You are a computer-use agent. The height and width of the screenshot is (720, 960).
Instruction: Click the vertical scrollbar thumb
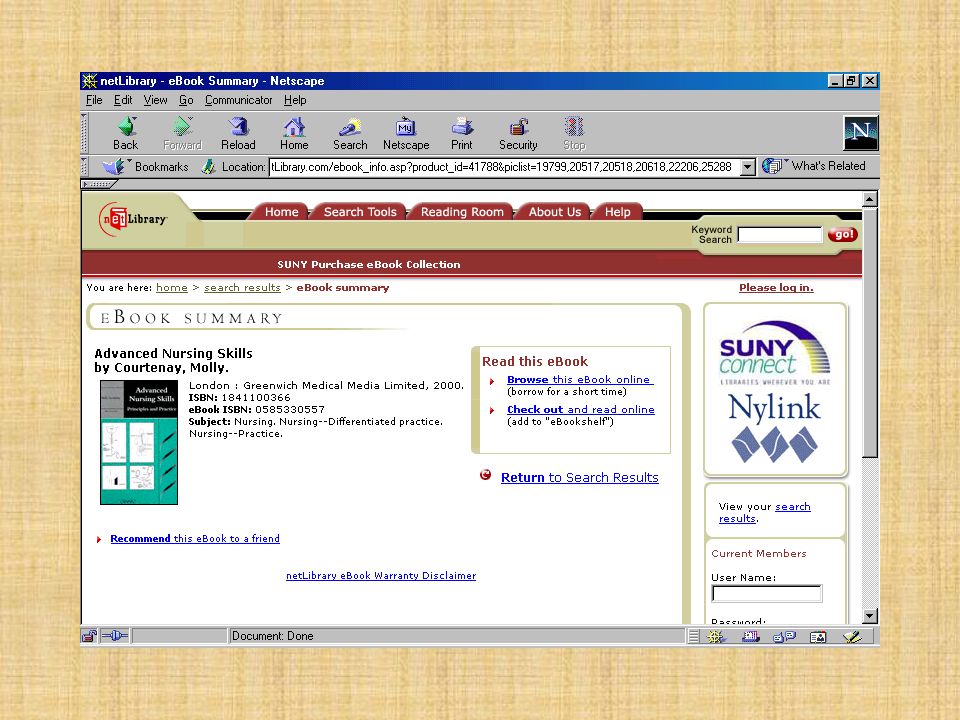coord(870,332)
